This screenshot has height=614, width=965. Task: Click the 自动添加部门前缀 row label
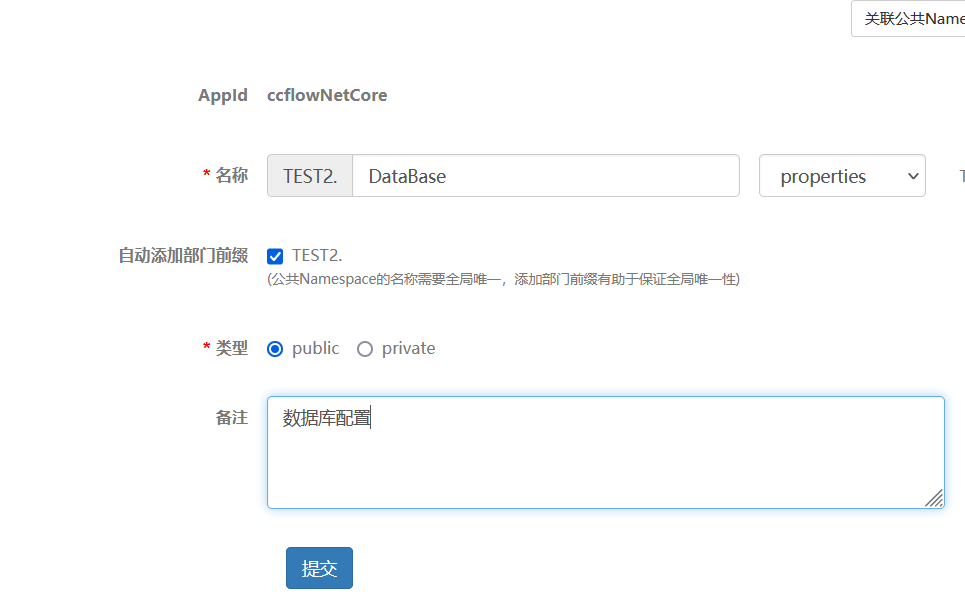[x=182, y=256]
